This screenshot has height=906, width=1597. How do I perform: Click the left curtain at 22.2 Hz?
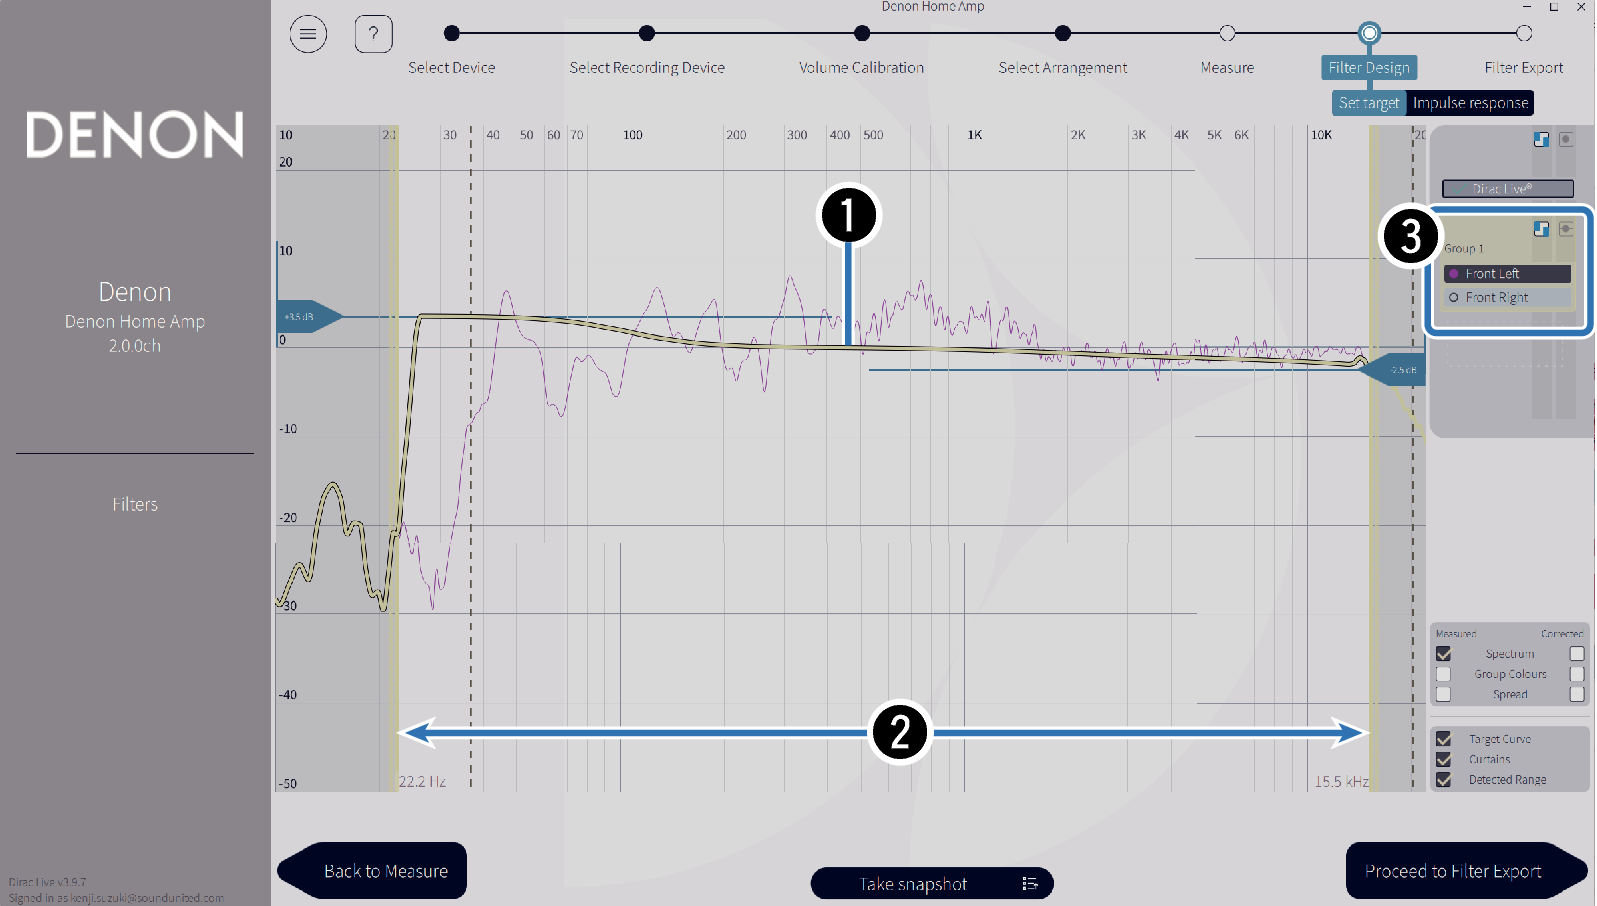click(x=397, y=460)
